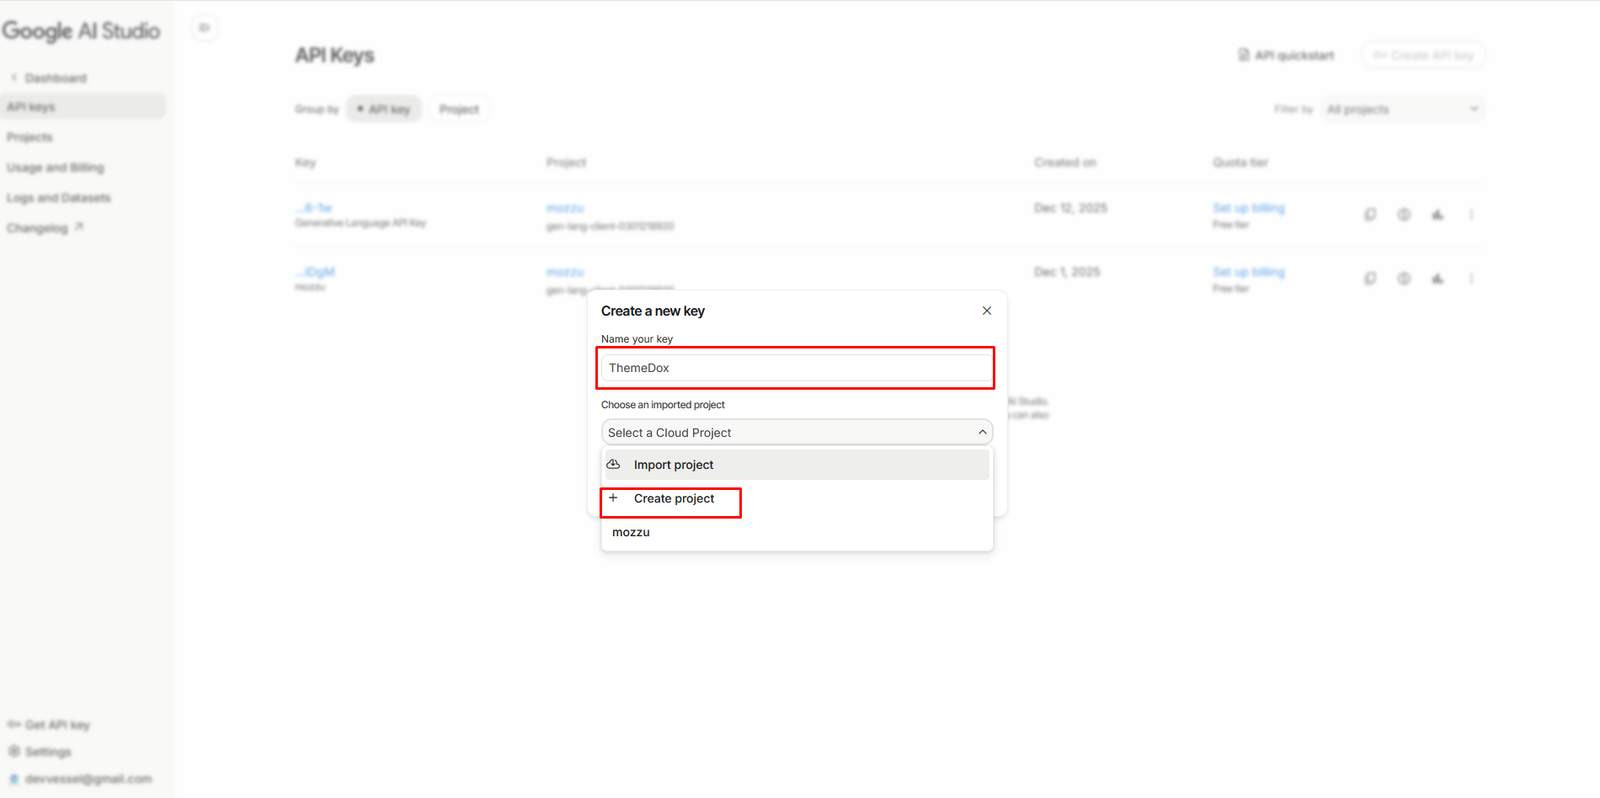
Task: Open Logs and Datasets in sidebar
Action: (59, 198)
